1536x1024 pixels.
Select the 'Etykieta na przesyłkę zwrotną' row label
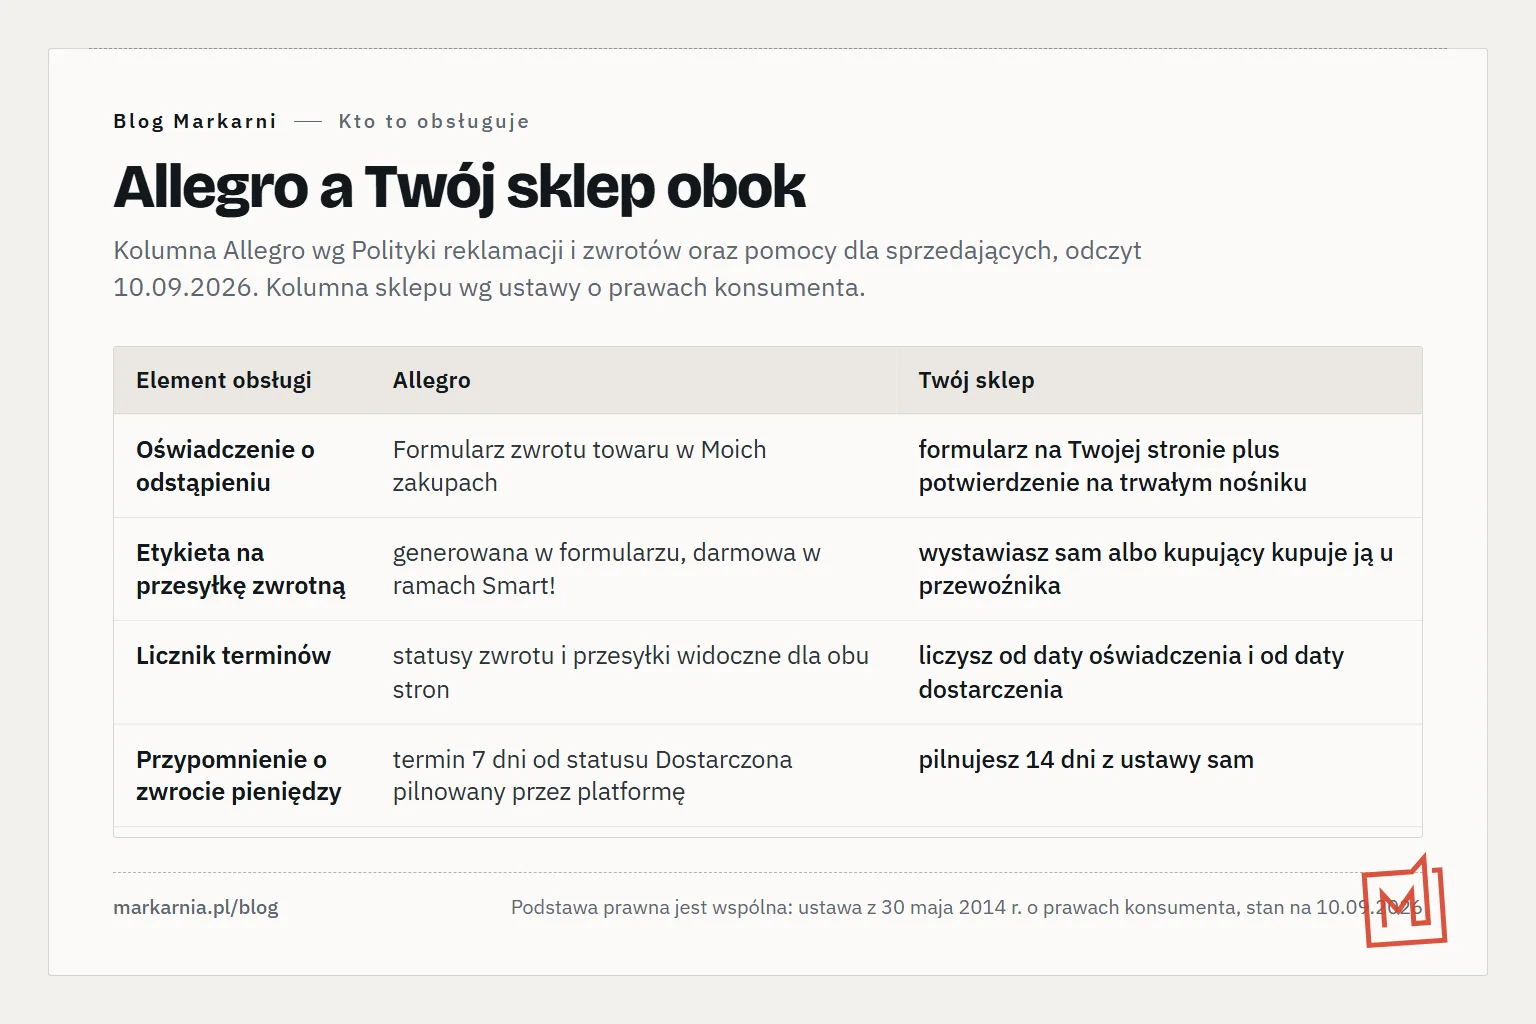point(241,569)
